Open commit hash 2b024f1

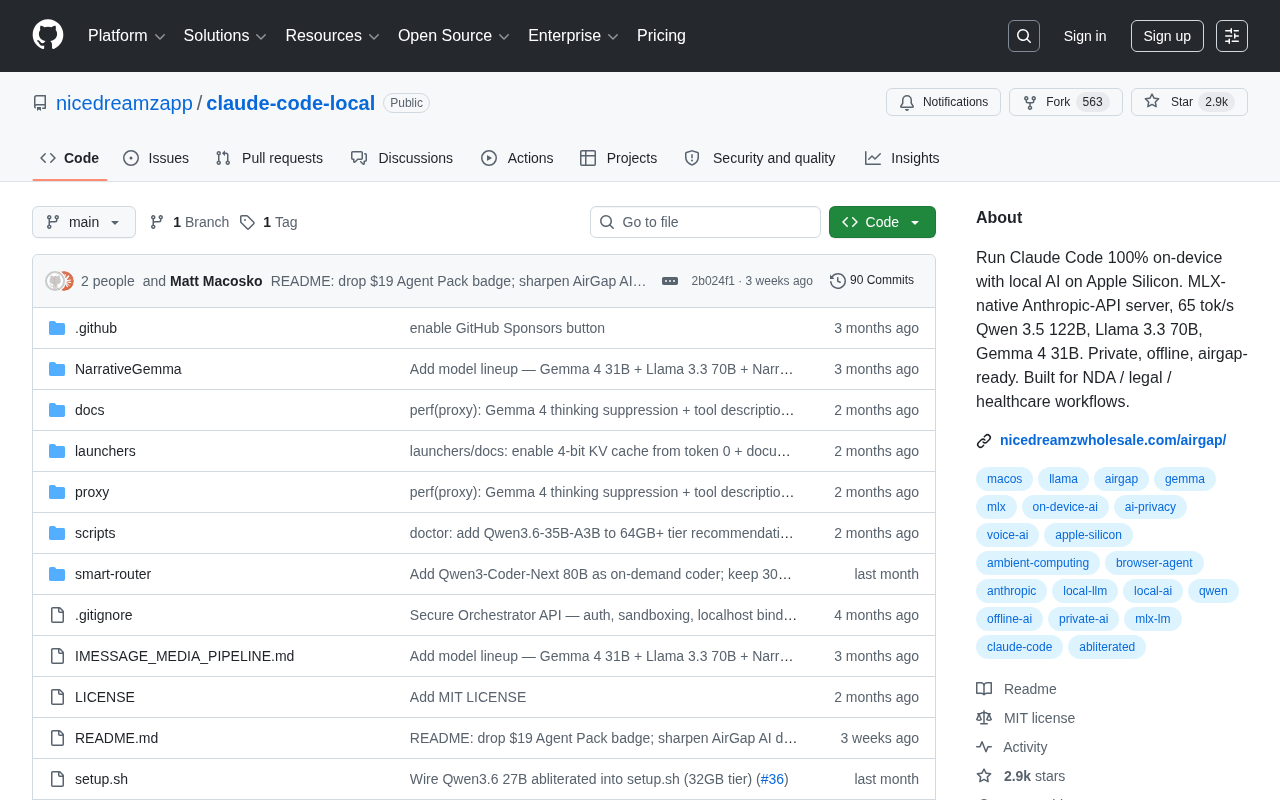click(x=713, y=281)
